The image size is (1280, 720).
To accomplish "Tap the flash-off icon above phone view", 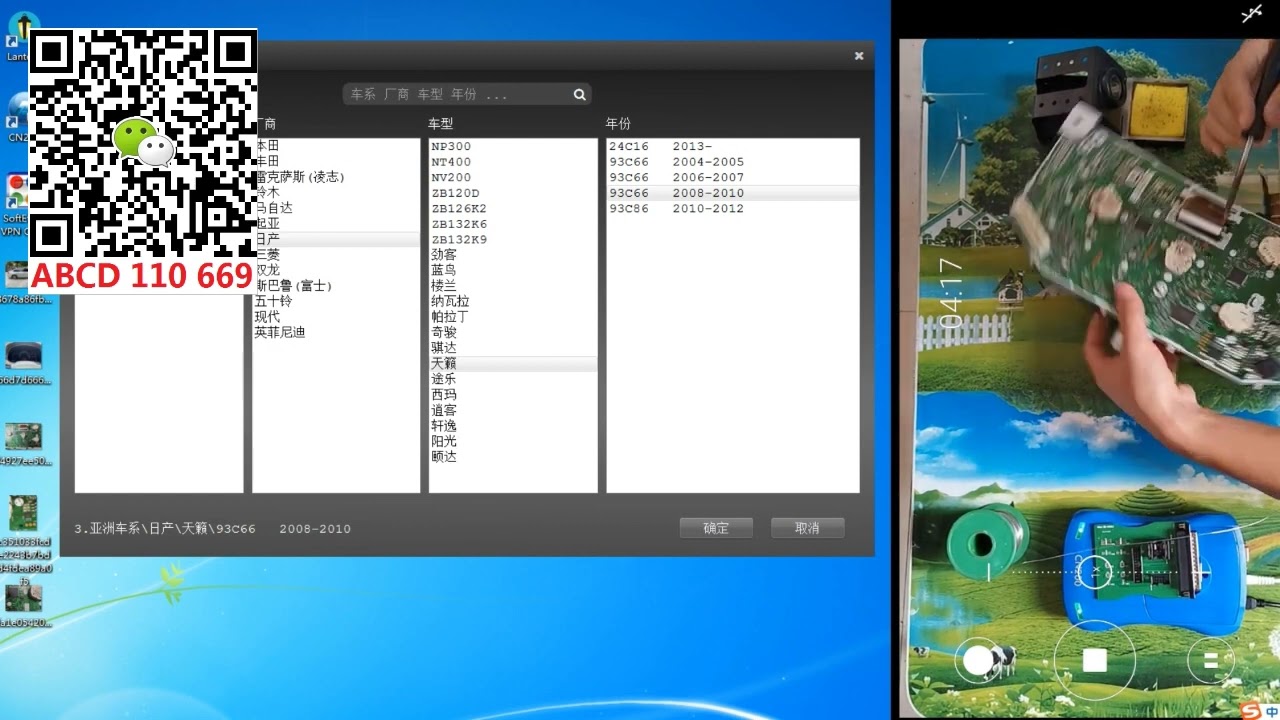I will [1252, 13].
